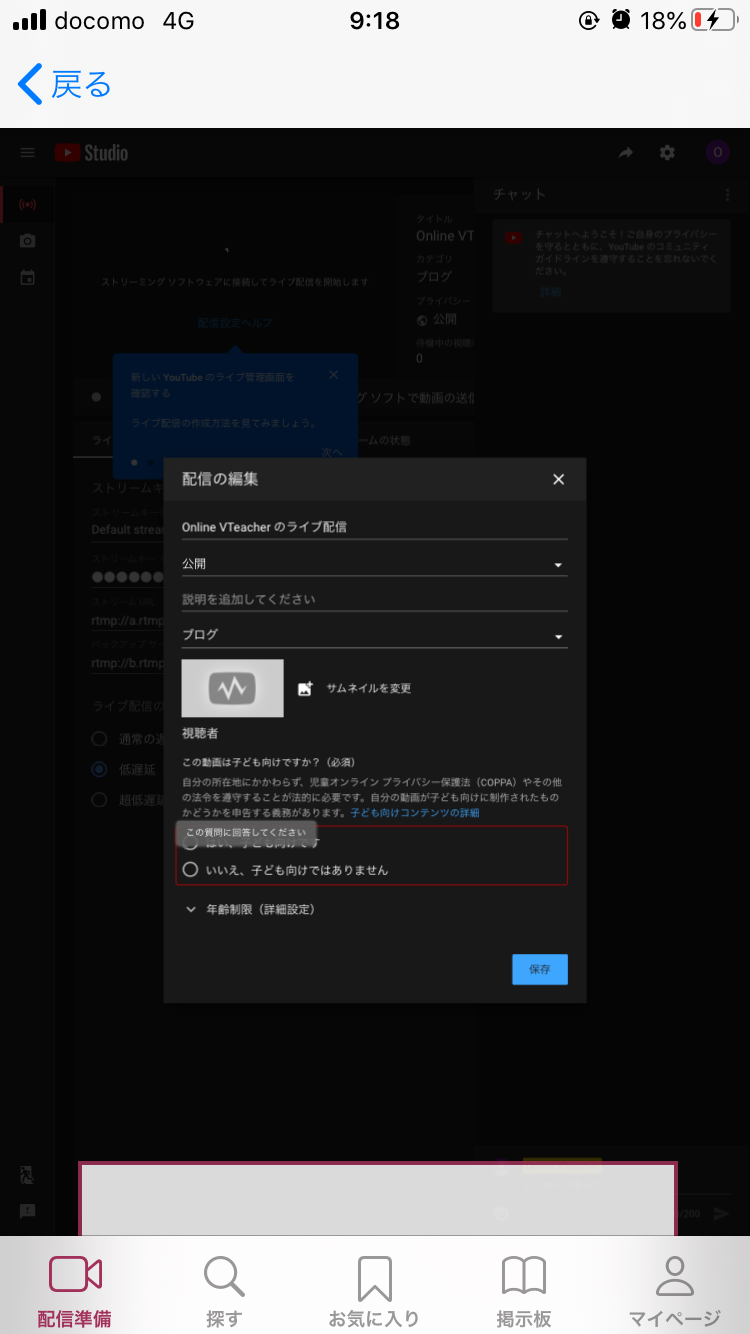Select the webcam camera icon in sidebar
750x1334 pixels.
(x=28, y=241)
